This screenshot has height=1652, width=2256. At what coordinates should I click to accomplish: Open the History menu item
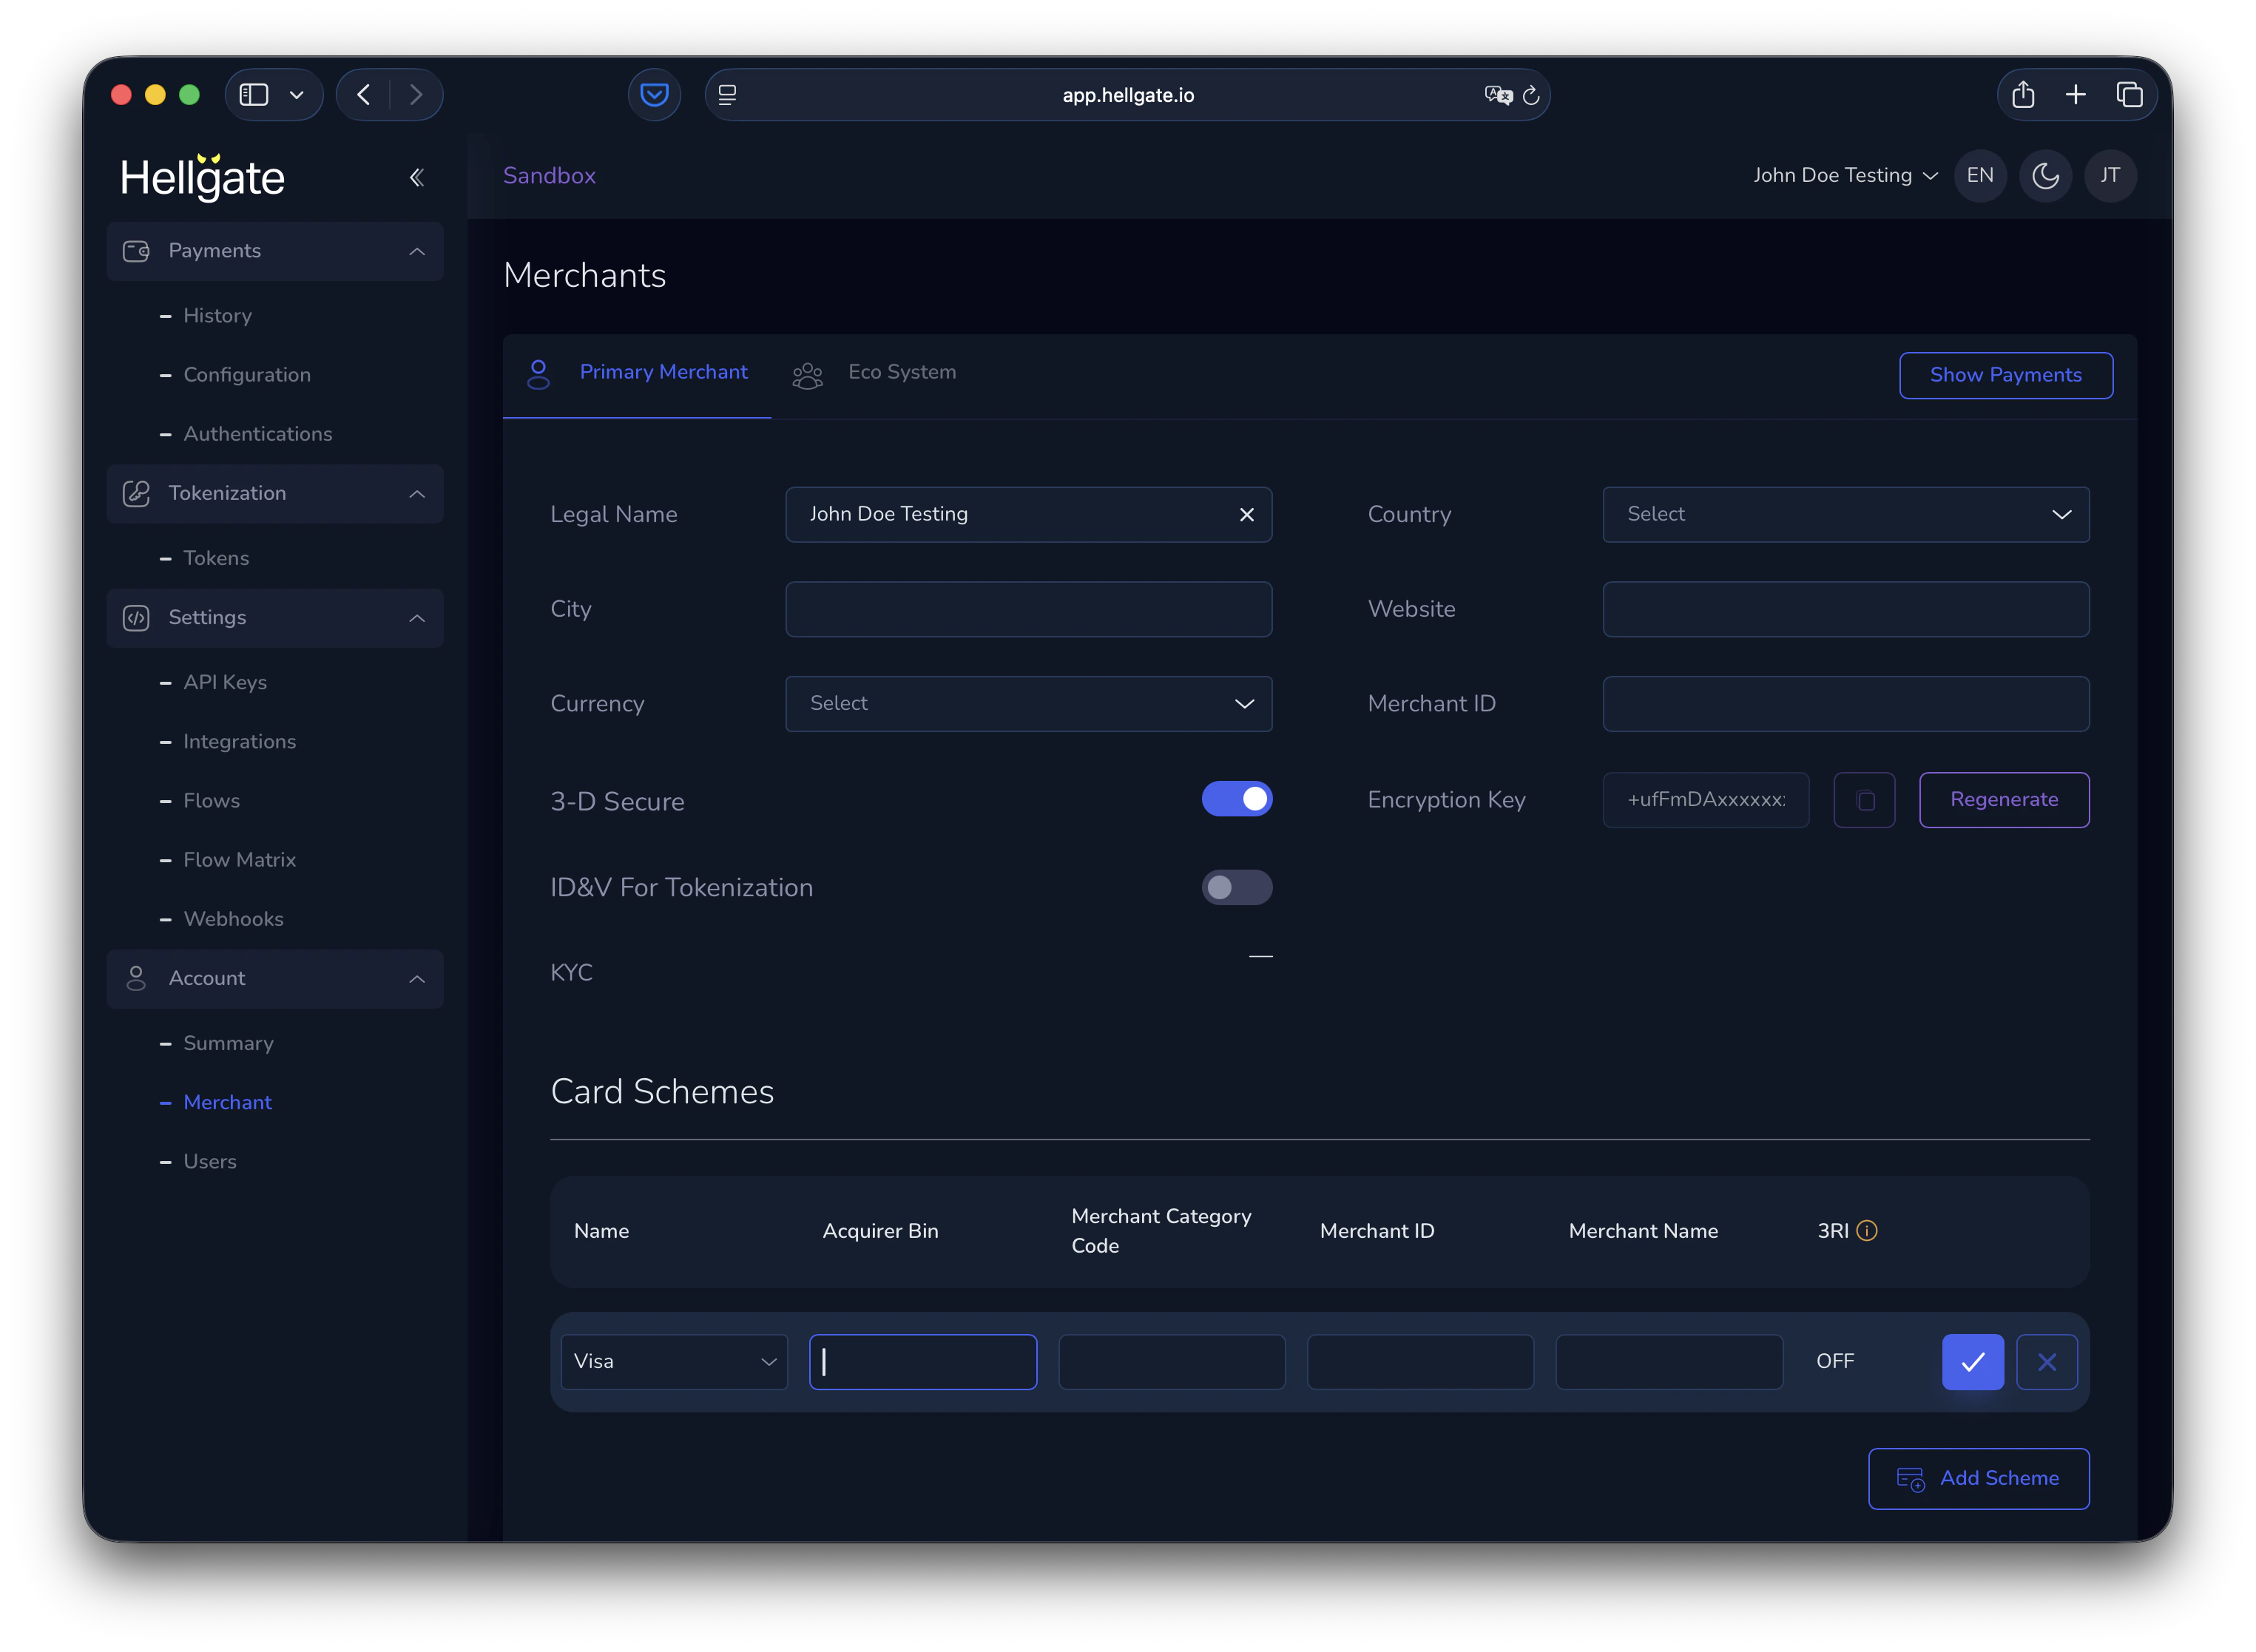pyautogui.click(x=217, y=316)
